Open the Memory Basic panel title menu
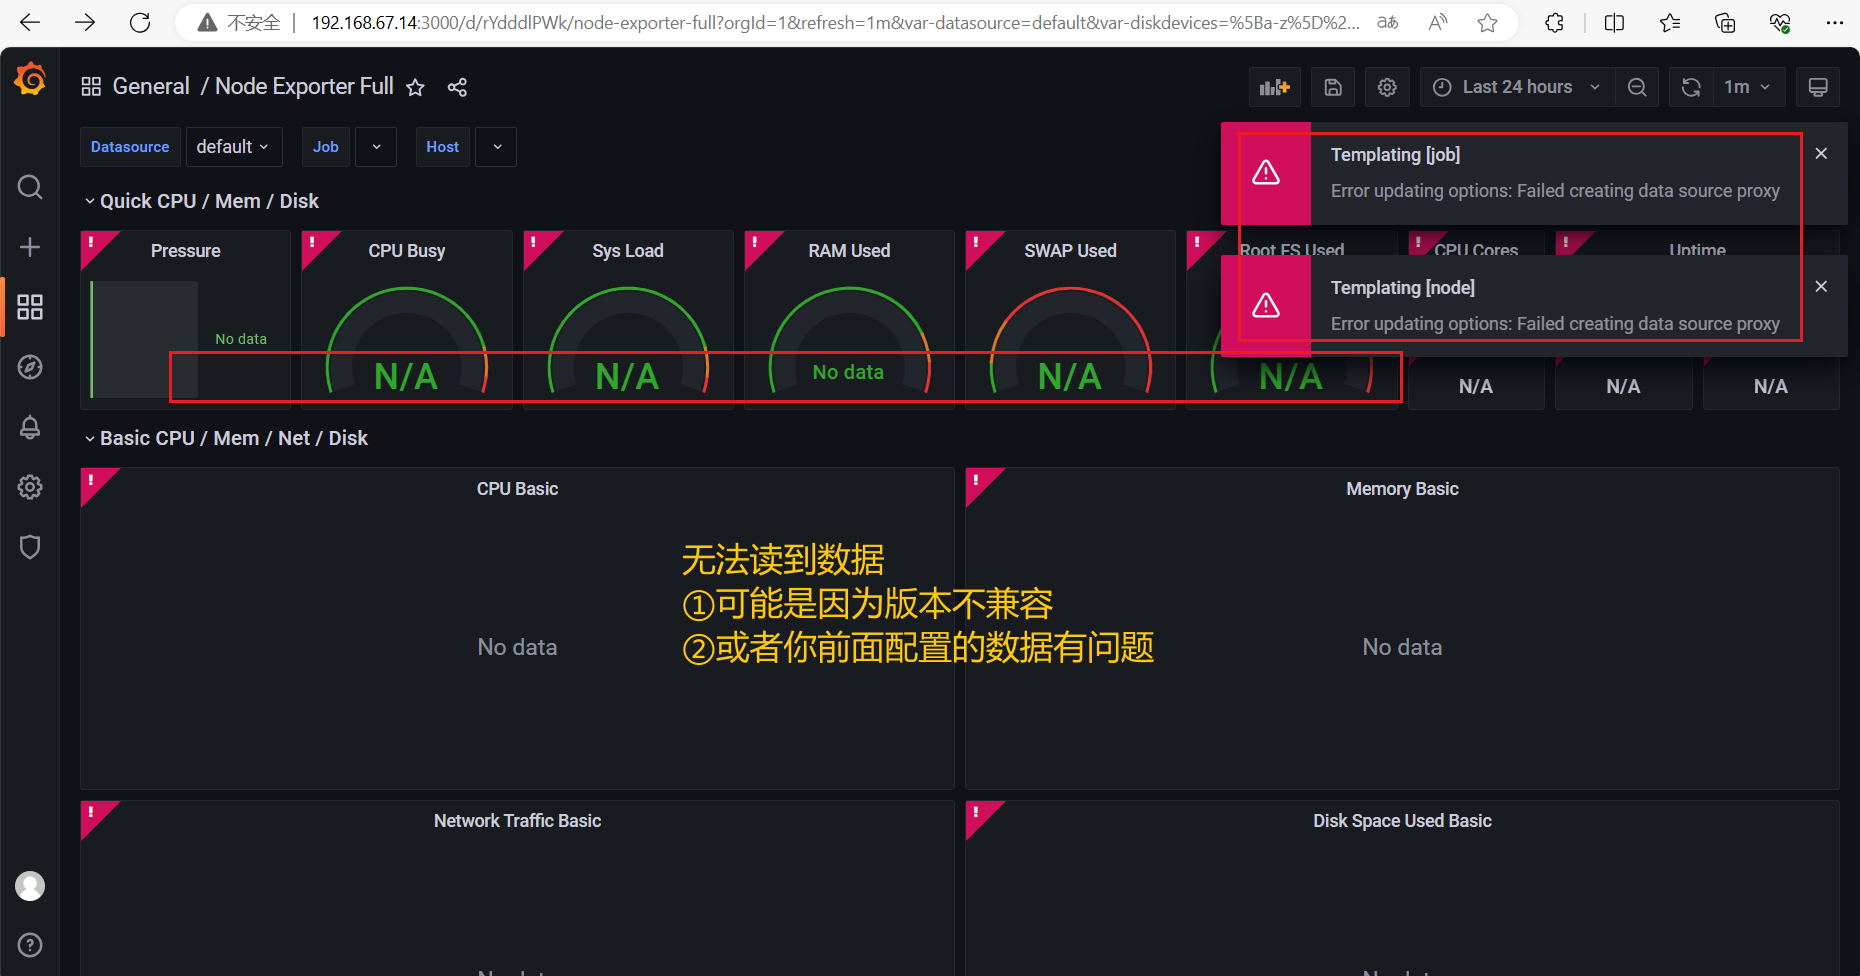Image resolution: width=1860 pixels, height=976 pixels. click(1402, 489)
